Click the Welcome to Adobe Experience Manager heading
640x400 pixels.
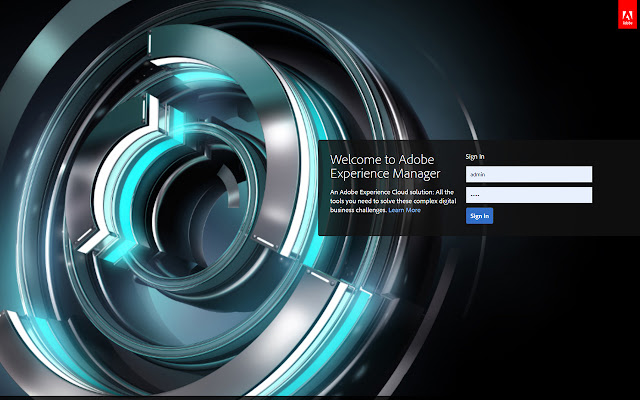[x=385, y=167]
